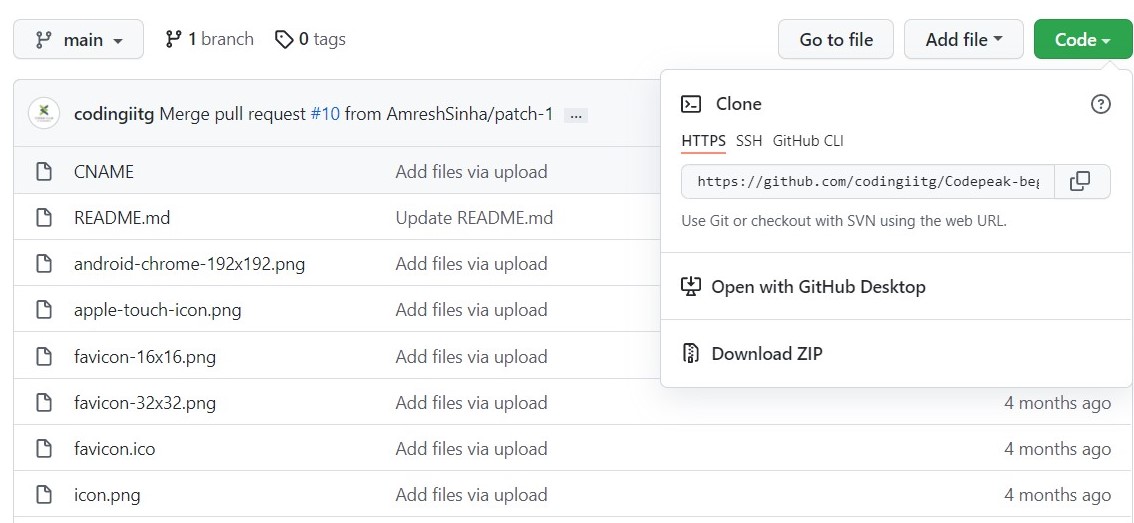
Task: Open the main branch dropdown
Action: point(78,40)
